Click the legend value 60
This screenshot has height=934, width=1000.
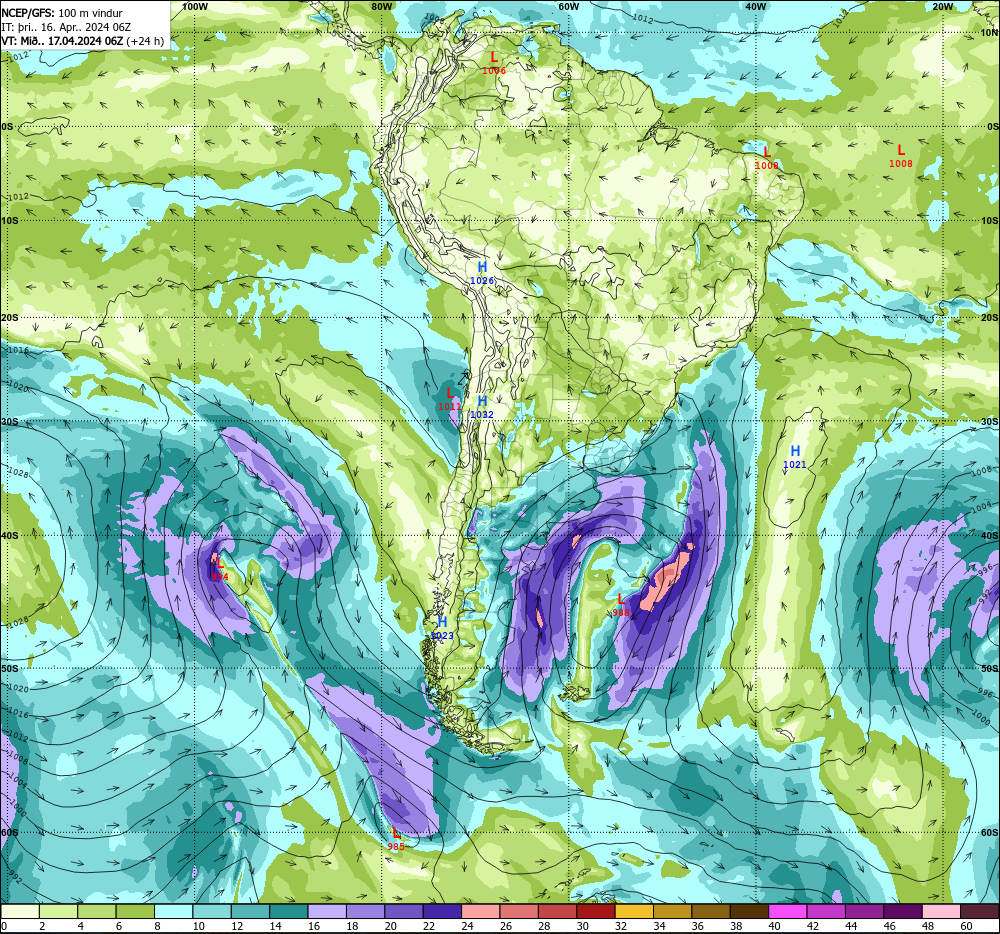point(966,926)
